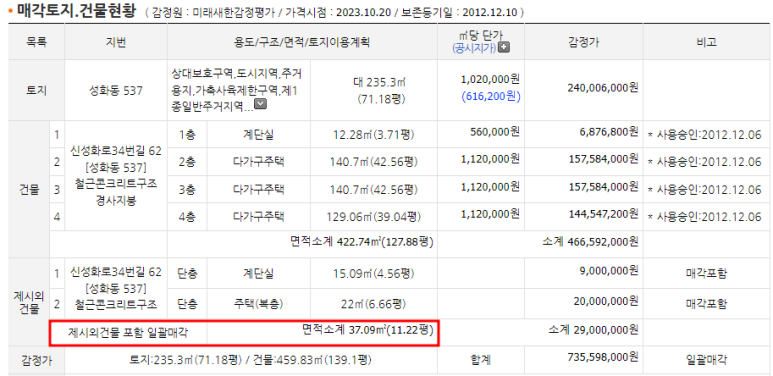
Task: Select the 12.28㎡(3.71평) area cell
Action: click(x=374, y=135)
